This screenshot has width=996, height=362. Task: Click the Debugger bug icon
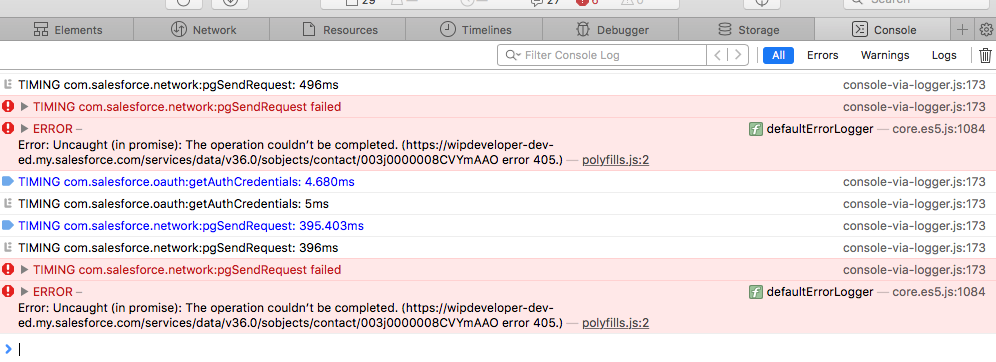click(582, 29)
